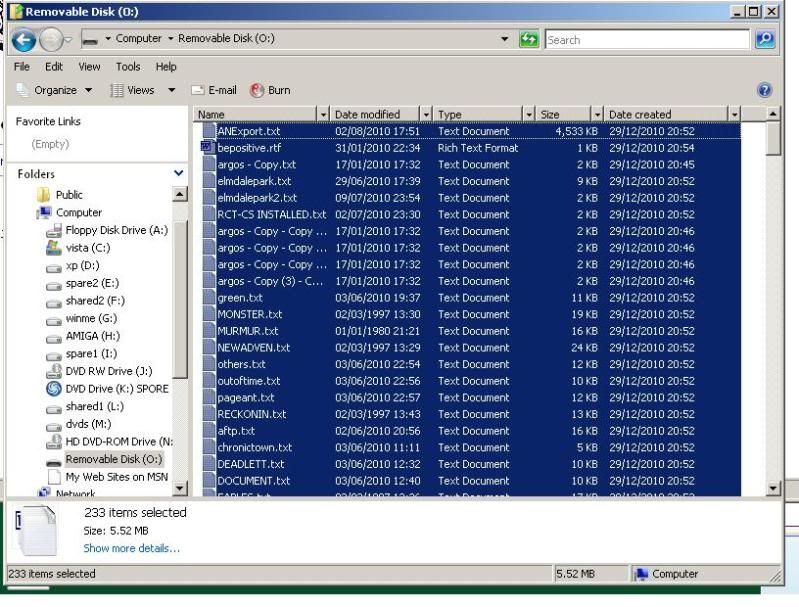799x607 pixels.
Task: Open the Tools menu
Action: click(x=128, y=67)
